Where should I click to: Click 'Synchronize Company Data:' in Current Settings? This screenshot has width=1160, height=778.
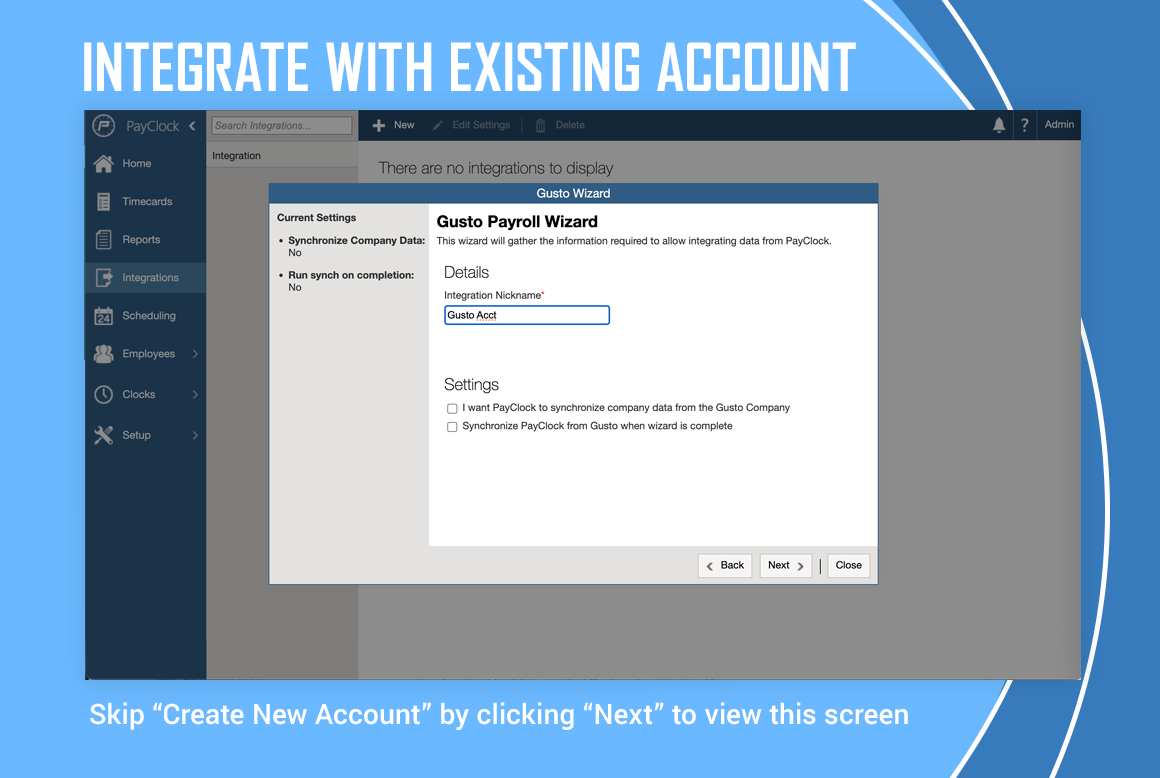[x=357, y=240]
